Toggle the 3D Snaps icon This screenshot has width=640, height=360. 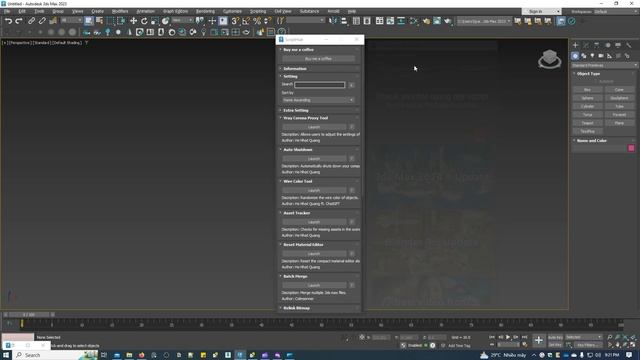pyautogui.click(x=235, y=21)
